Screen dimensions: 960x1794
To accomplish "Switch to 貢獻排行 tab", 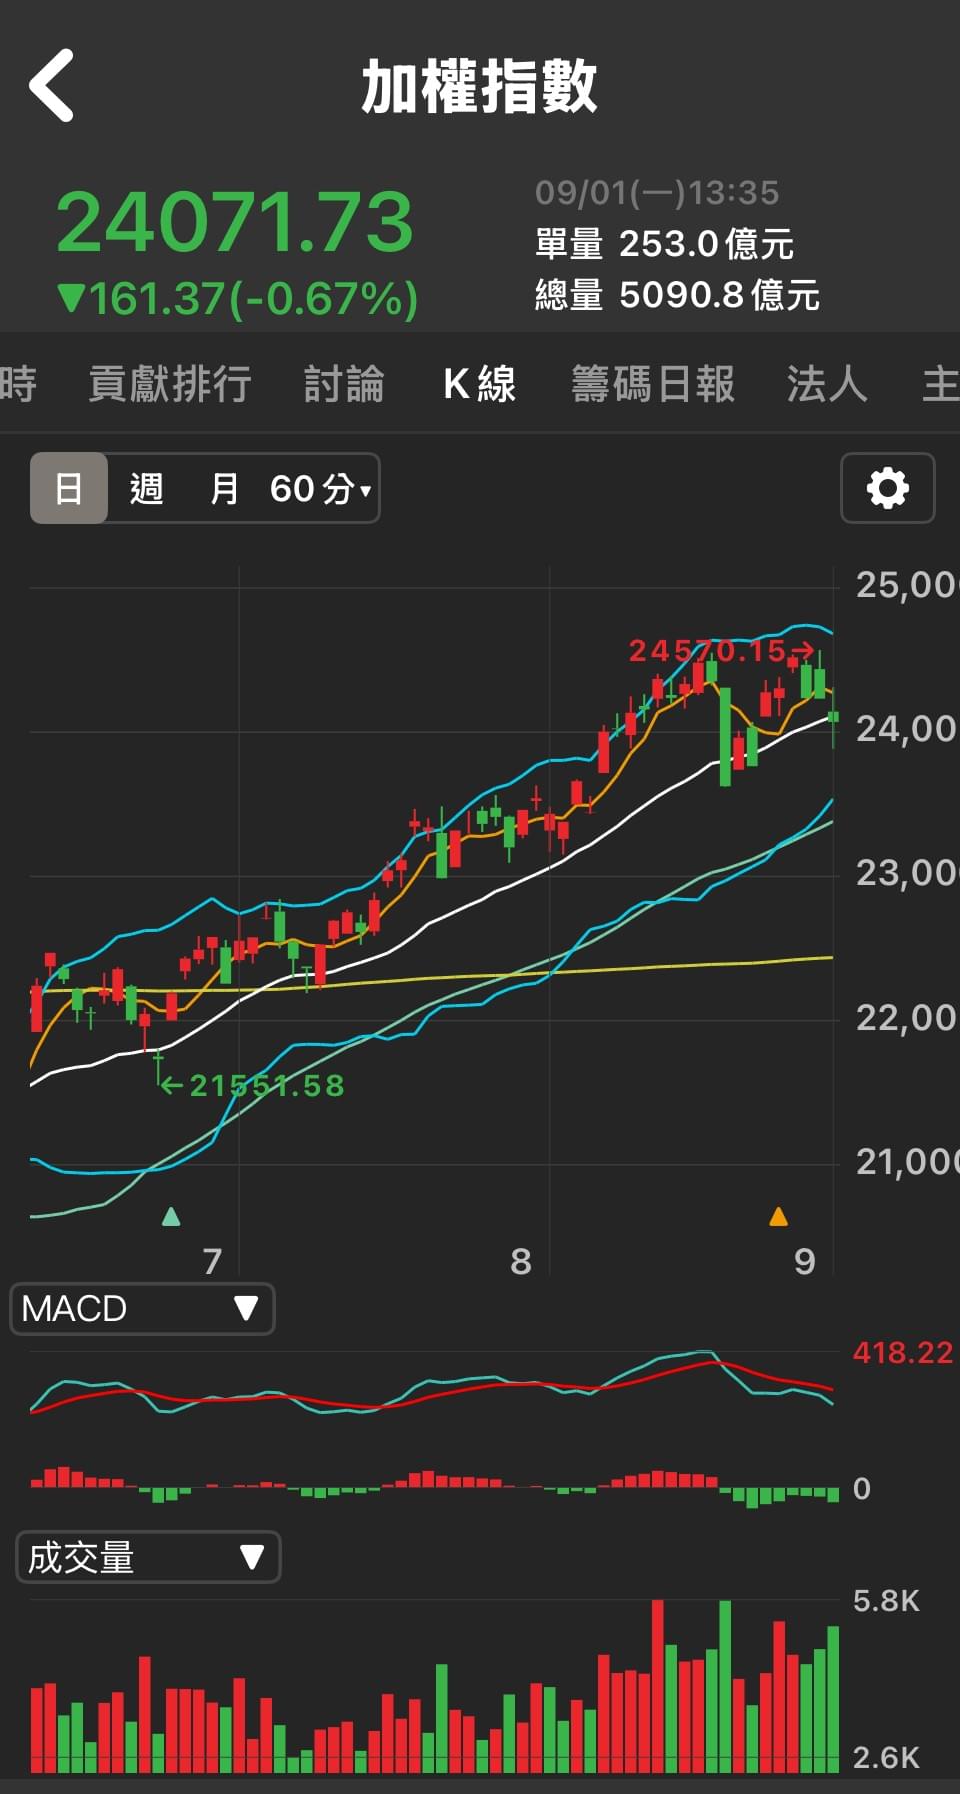I will [170, 384].
